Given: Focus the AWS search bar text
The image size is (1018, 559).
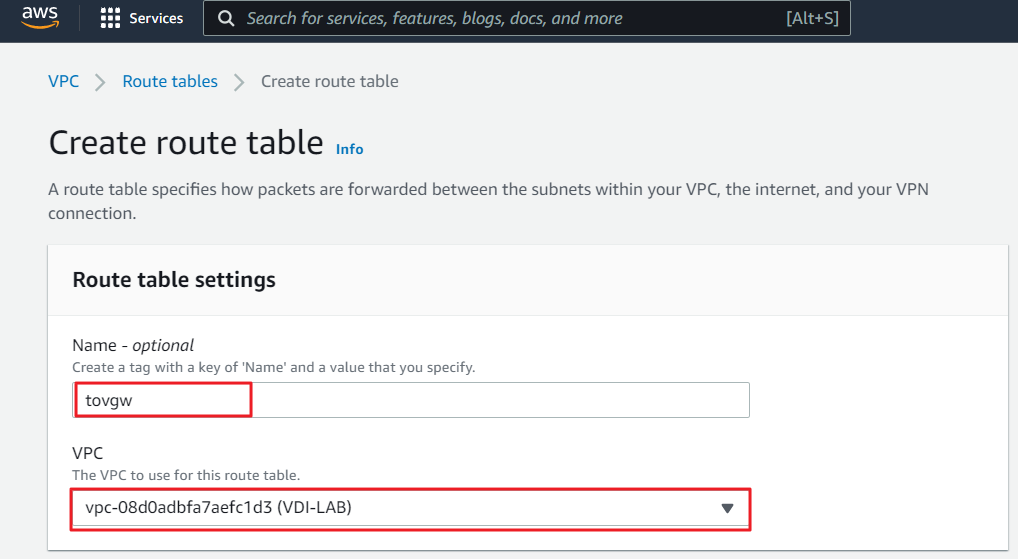Looking at the screenshot, I should 434,19.
